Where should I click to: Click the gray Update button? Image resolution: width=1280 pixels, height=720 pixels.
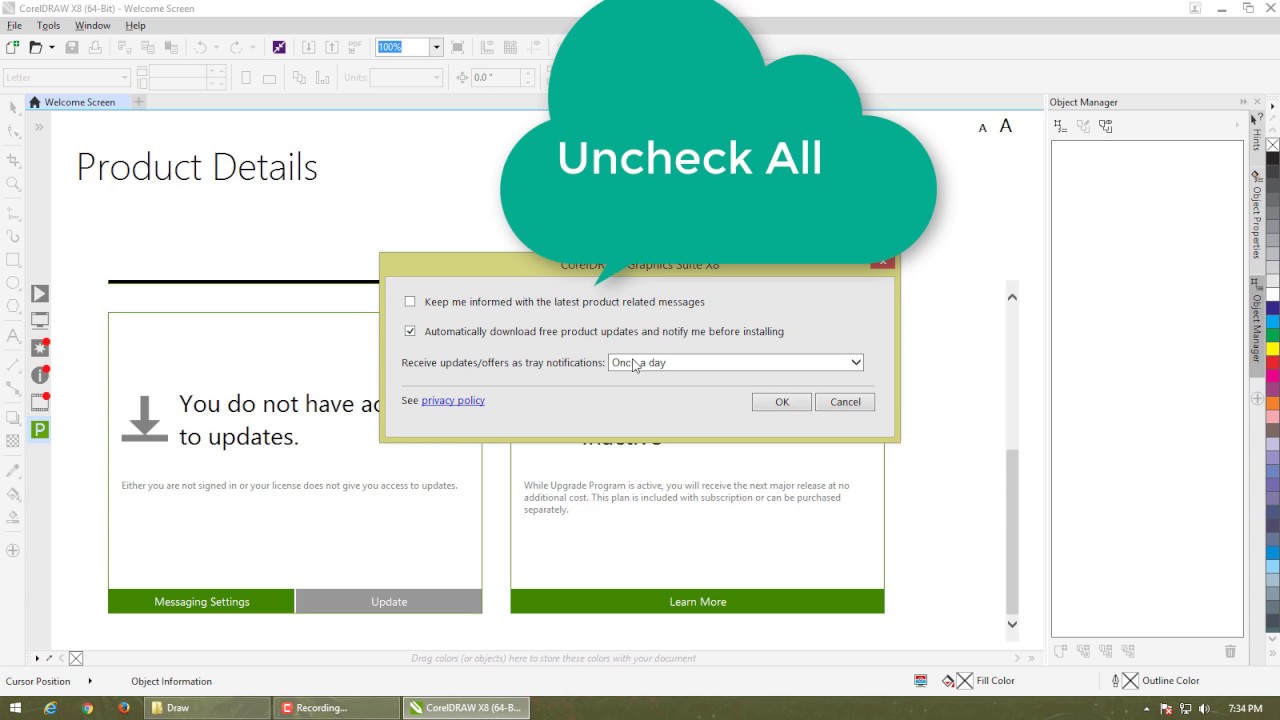389,601
